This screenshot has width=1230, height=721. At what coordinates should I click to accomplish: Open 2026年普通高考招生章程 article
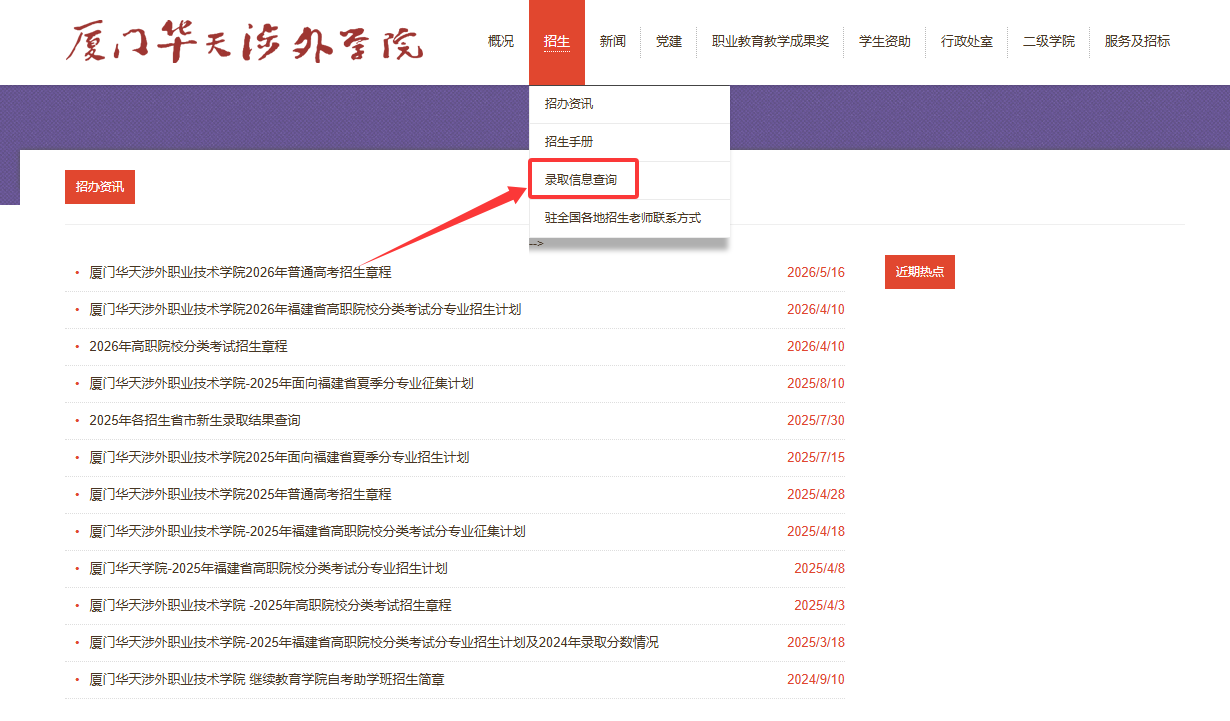tap(240, 272)
